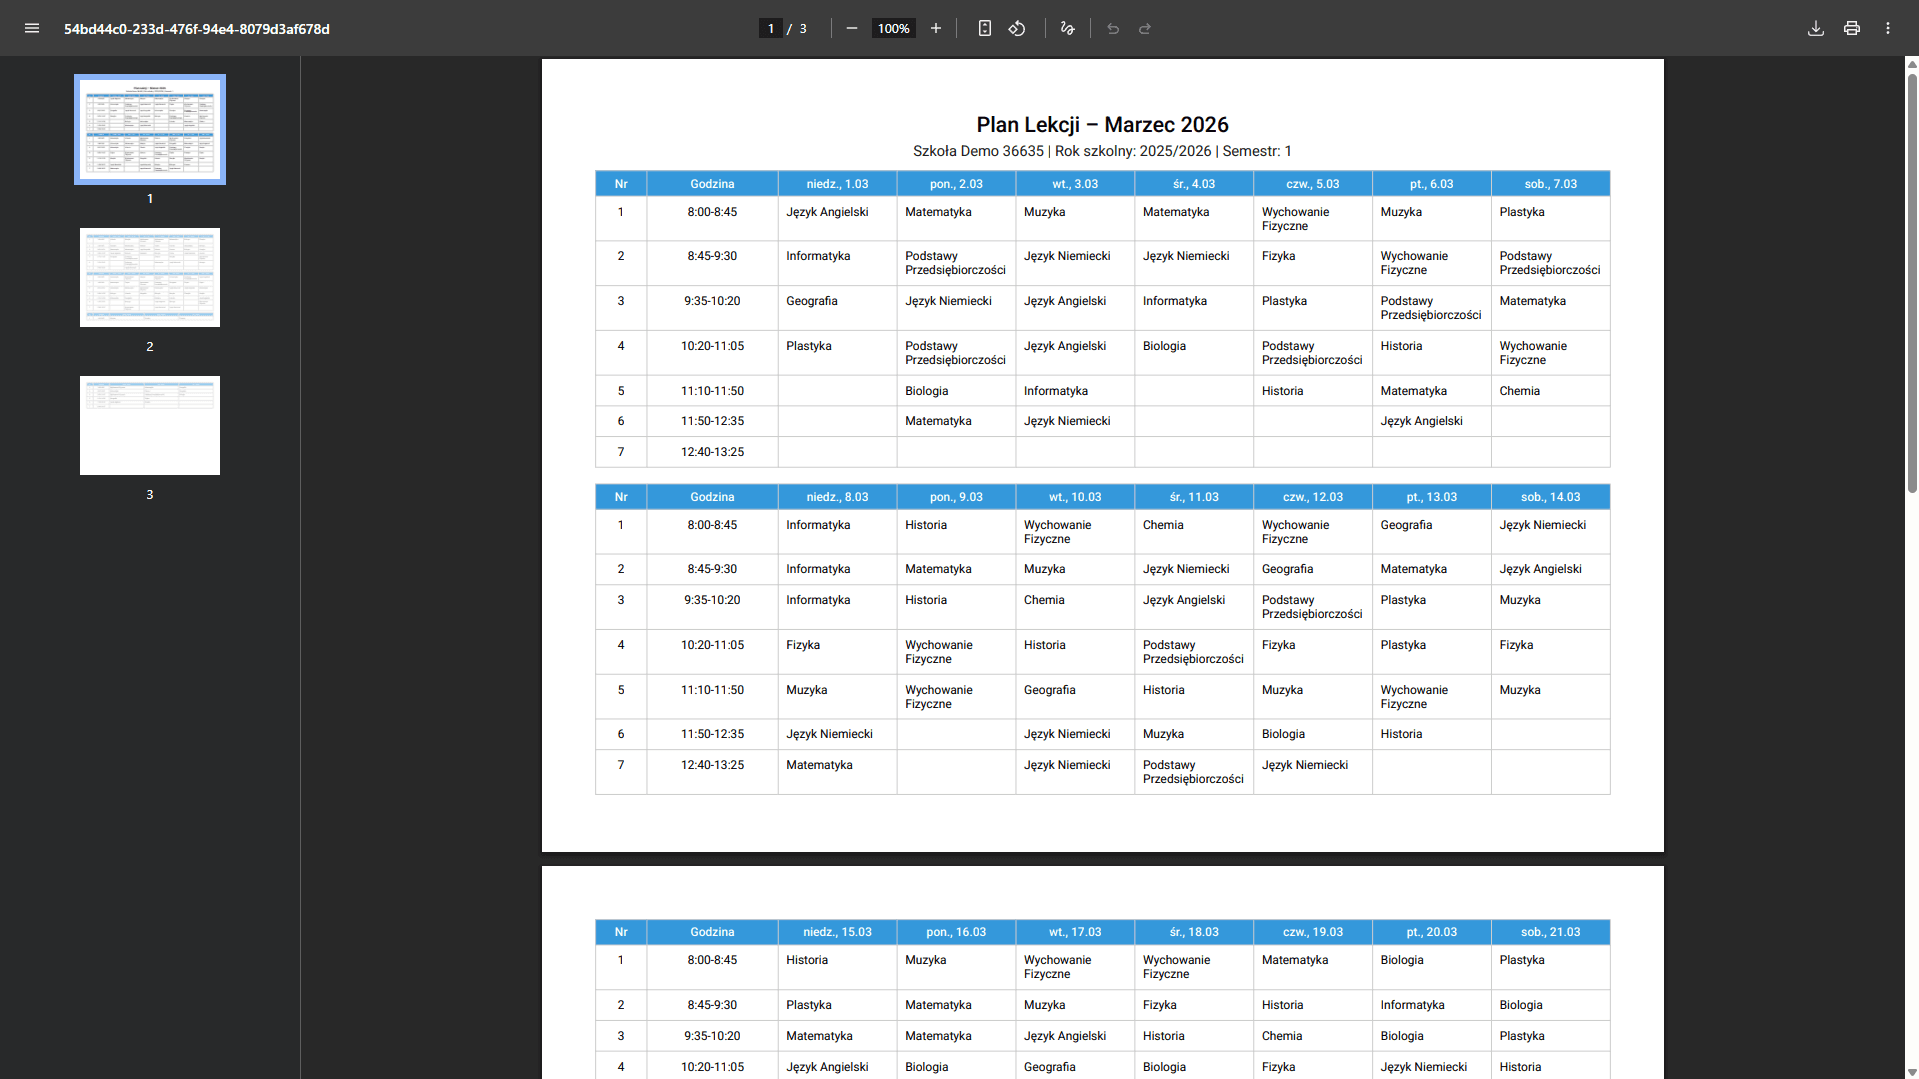1919x1079 pixels.
Task: Select page 1 thumbnail
Action: click(150, 129)
